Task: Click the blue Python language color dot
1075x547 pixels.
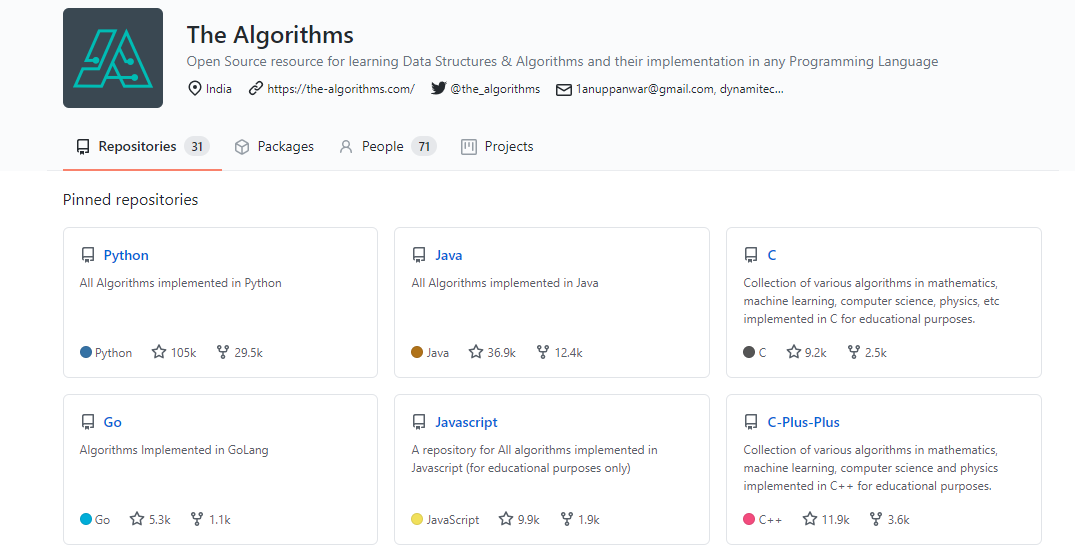Action: pos(86,352)
